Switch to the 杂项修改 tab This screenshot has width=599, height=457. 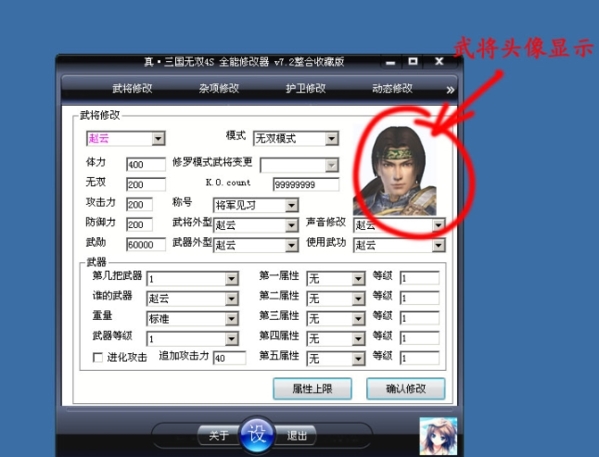click(x=219, y=89)
